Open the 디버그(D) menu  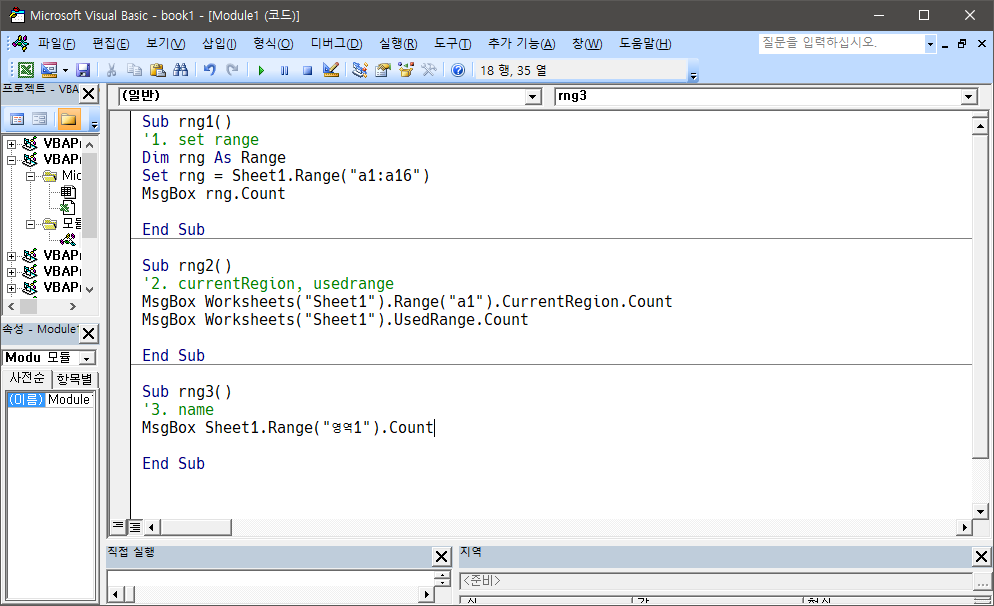pos(336,44)
